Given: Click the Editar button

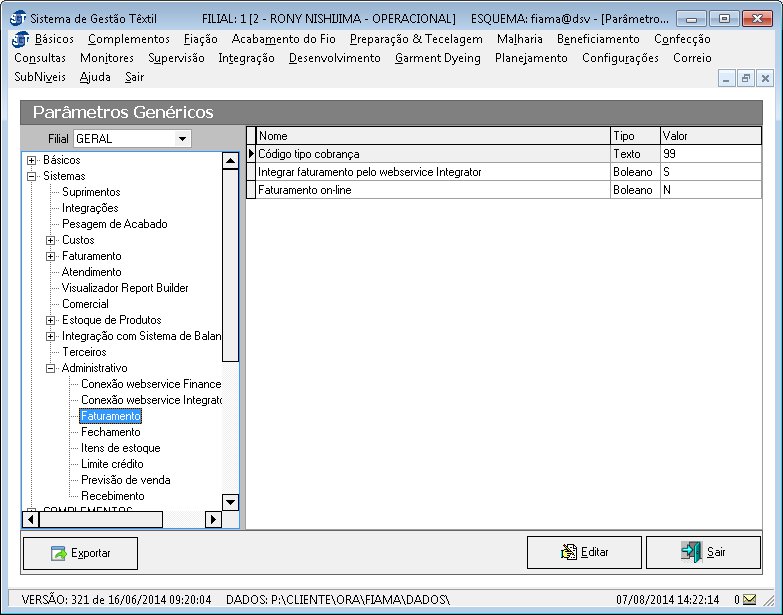Looking at the screenshot, I should [x=584, y=552].
